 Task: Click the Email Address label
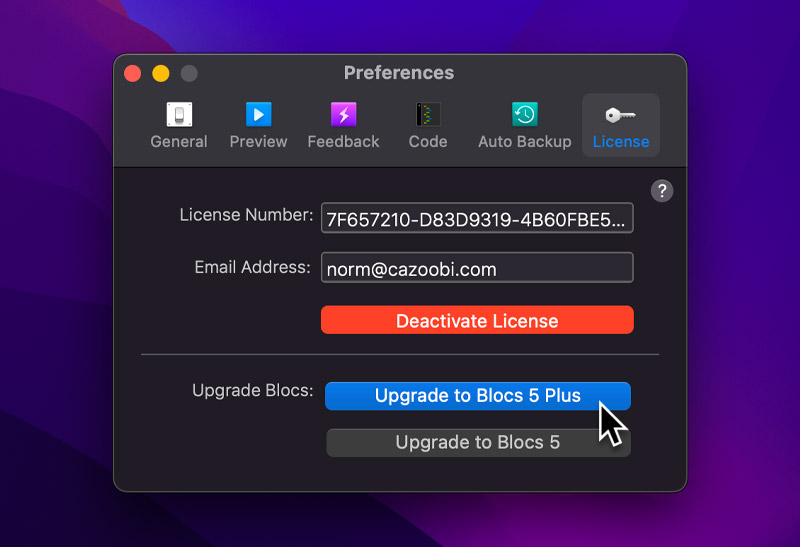click(253, 267)
